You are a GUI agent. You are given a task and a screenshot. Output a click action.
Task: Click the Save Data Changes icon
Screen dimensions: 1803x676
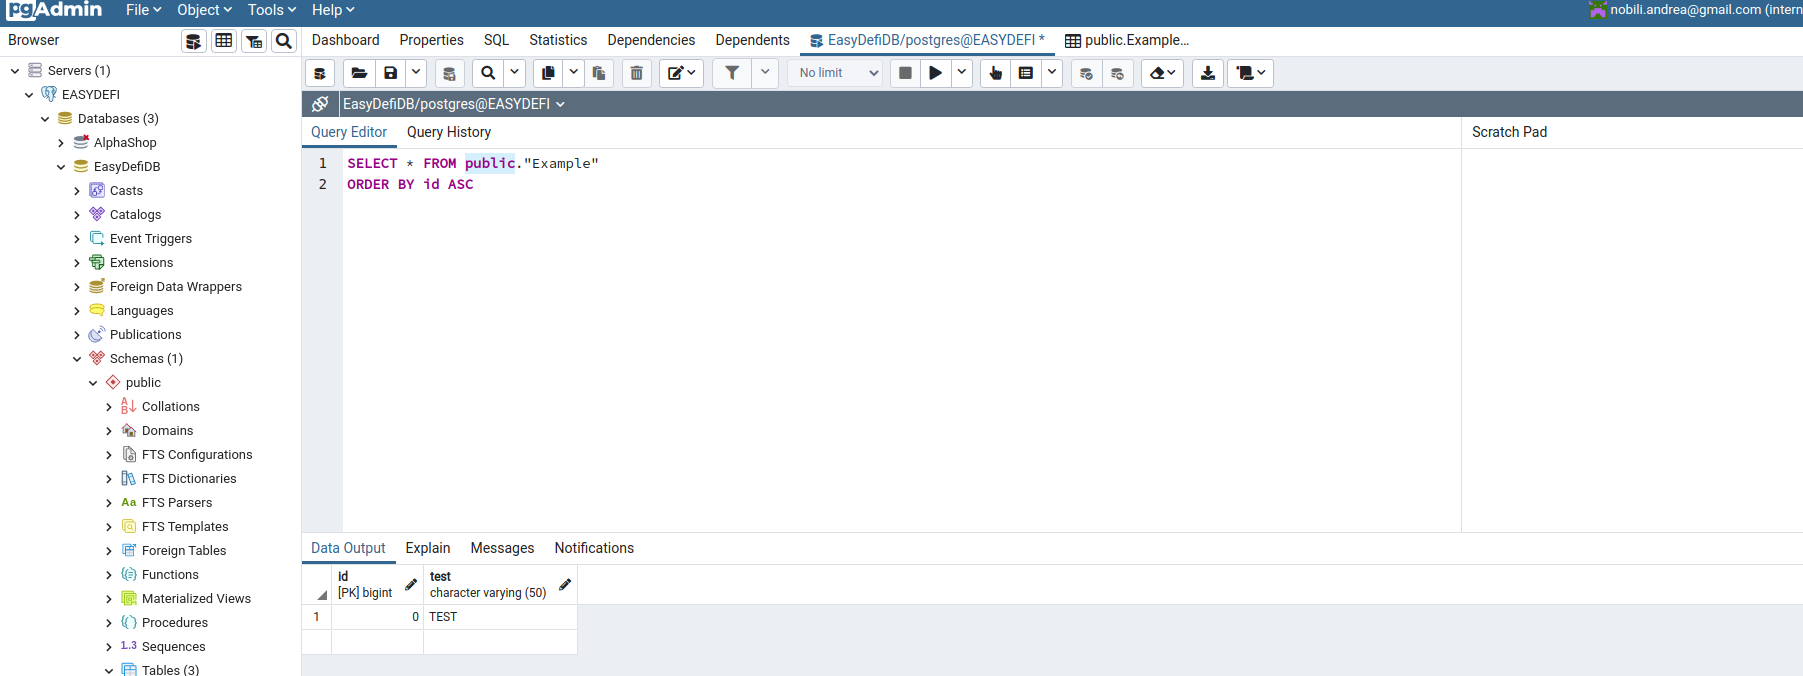click(x=449, y=73)
